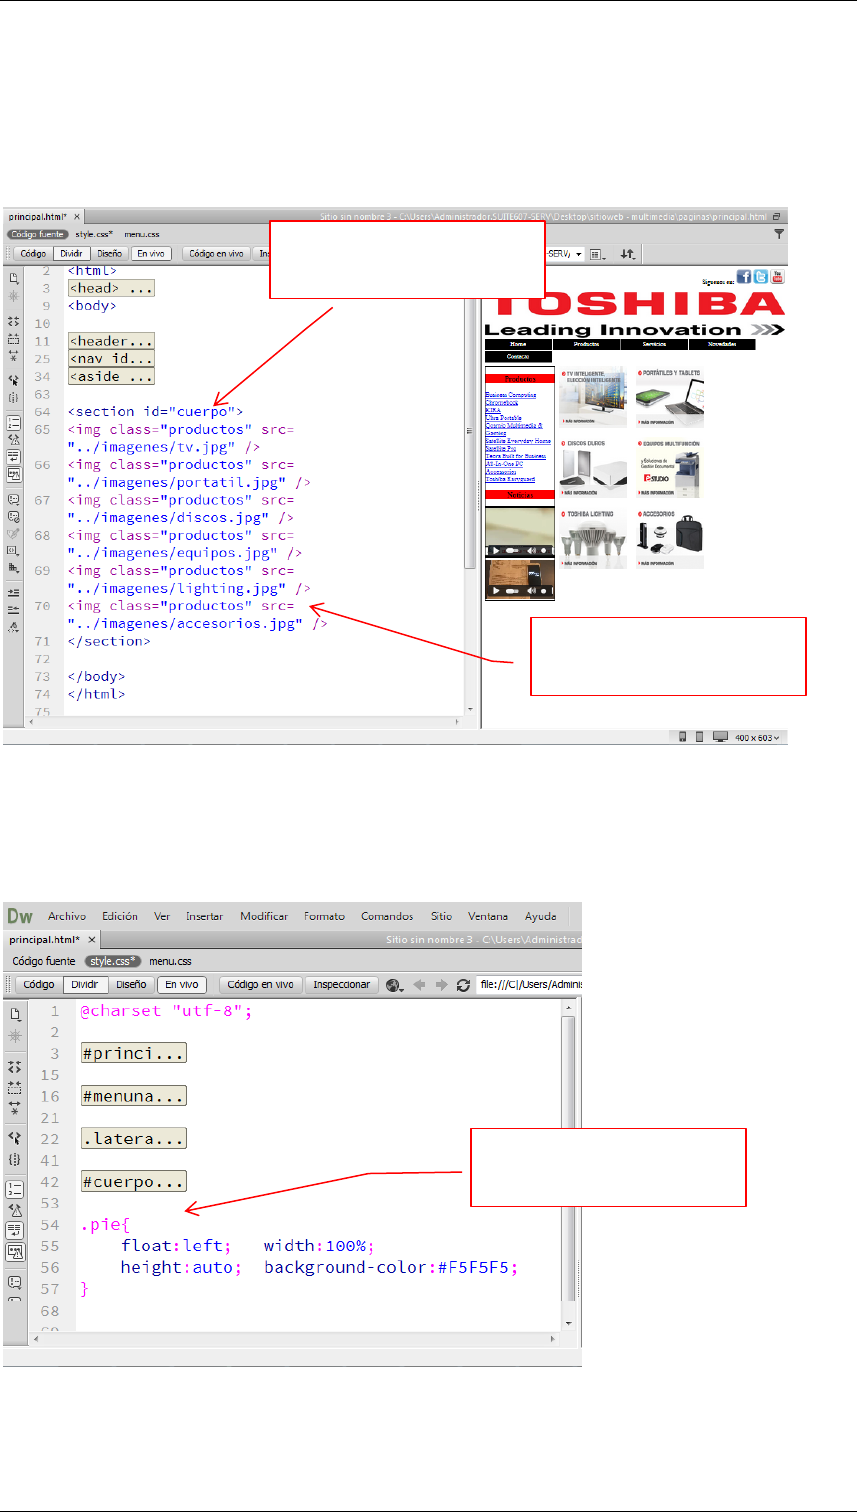Open the Ventana menu

(x=488, y=916)
